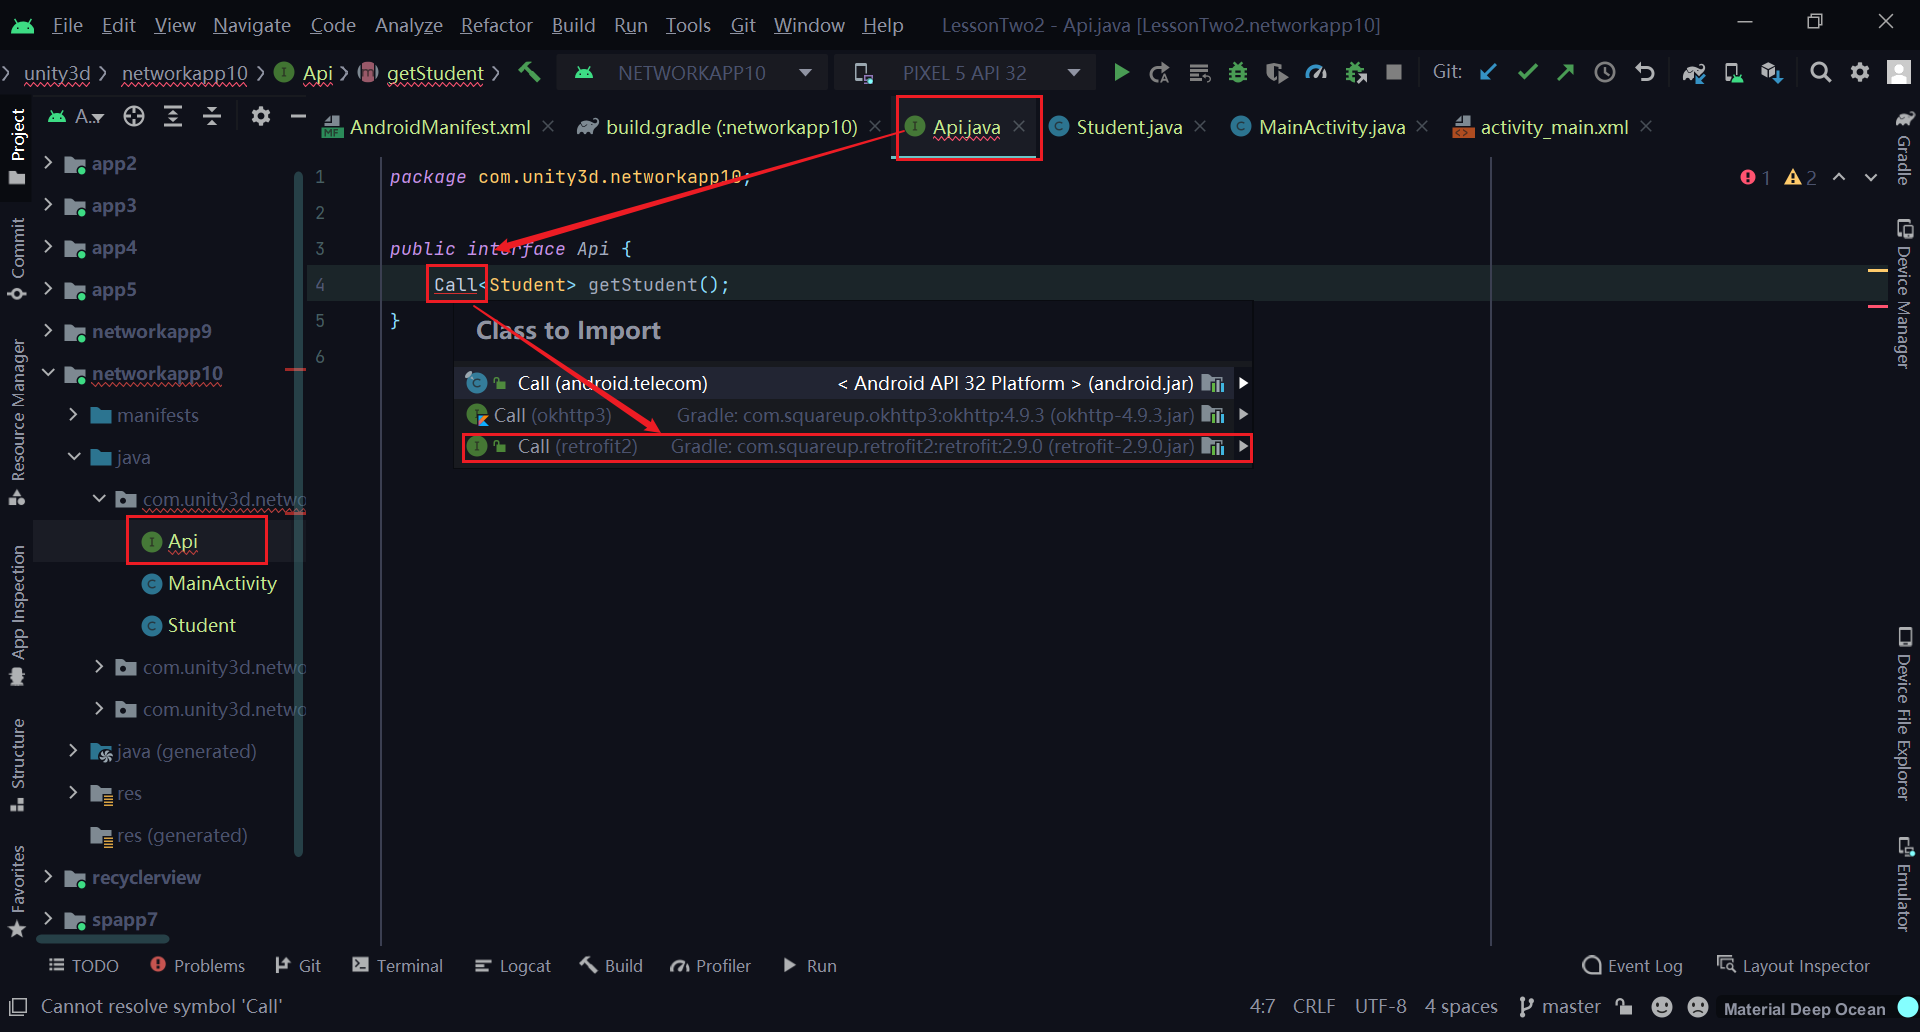Expand the recyclerview module
1920x1032 pixels.
(x=48, y=876)
